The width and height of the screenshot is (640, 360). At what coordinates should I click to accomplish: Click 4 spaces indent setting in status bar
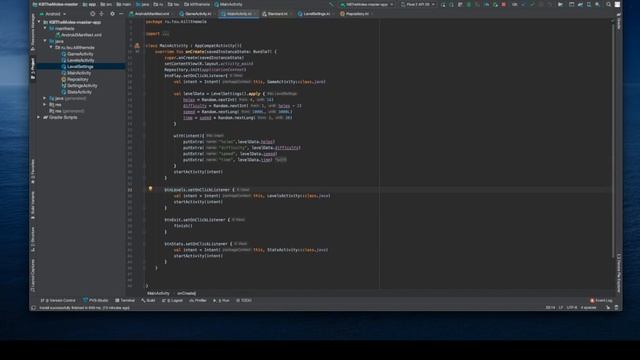click(588, 308)
